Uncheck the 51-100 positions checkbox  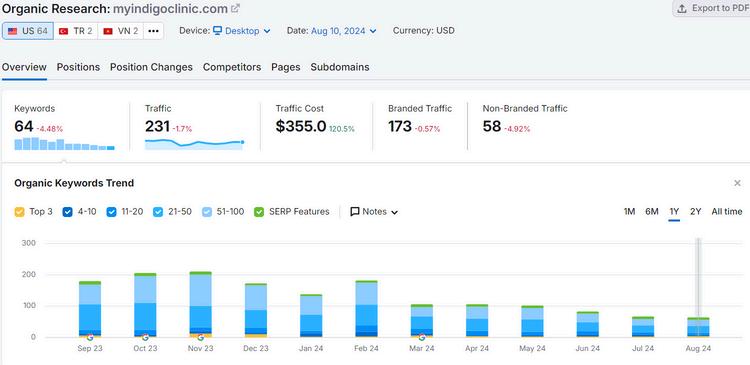(x=207, y=211)
